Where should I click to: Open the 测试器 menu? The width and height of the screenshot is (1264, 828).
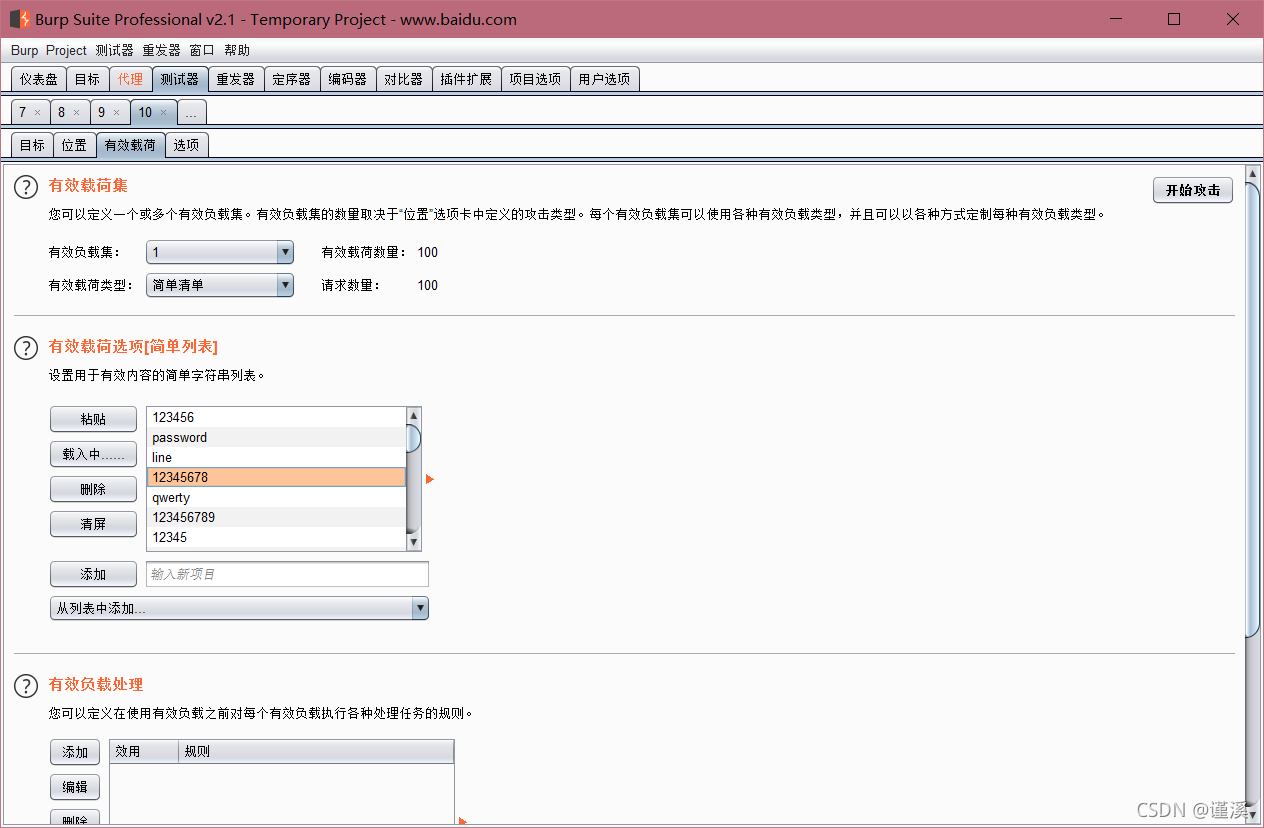tap(114, 50)
